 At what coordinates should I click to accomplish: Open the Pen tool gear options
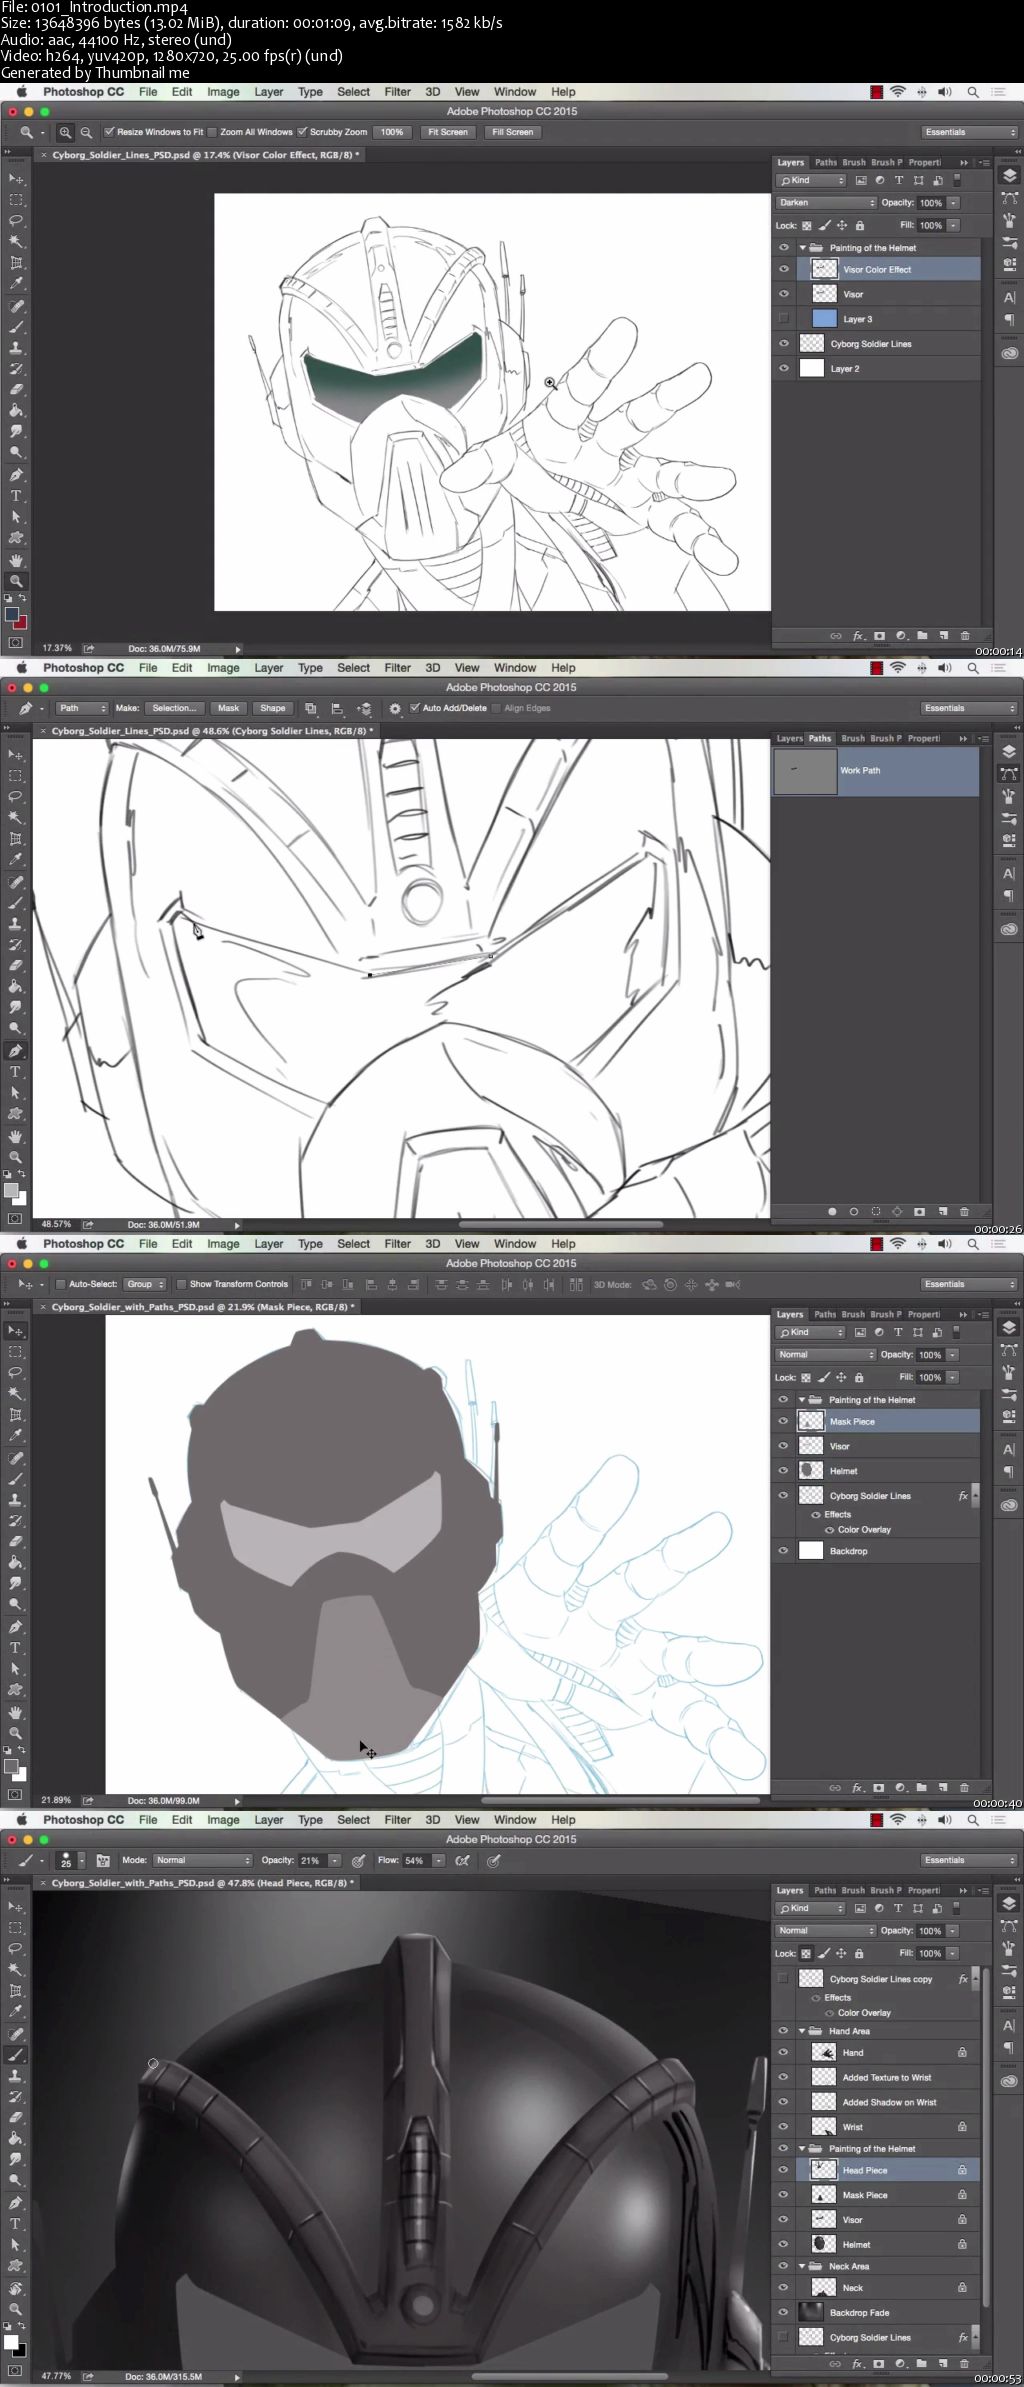click(395, 708)
